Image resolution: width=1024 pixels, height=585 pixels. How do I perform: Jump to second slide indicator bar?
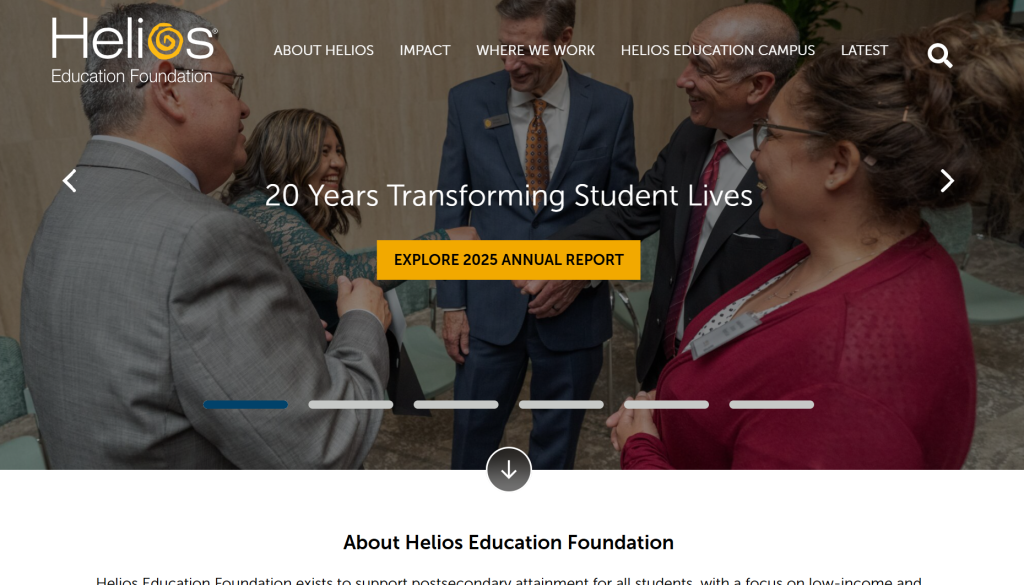[x=351, y=405]
